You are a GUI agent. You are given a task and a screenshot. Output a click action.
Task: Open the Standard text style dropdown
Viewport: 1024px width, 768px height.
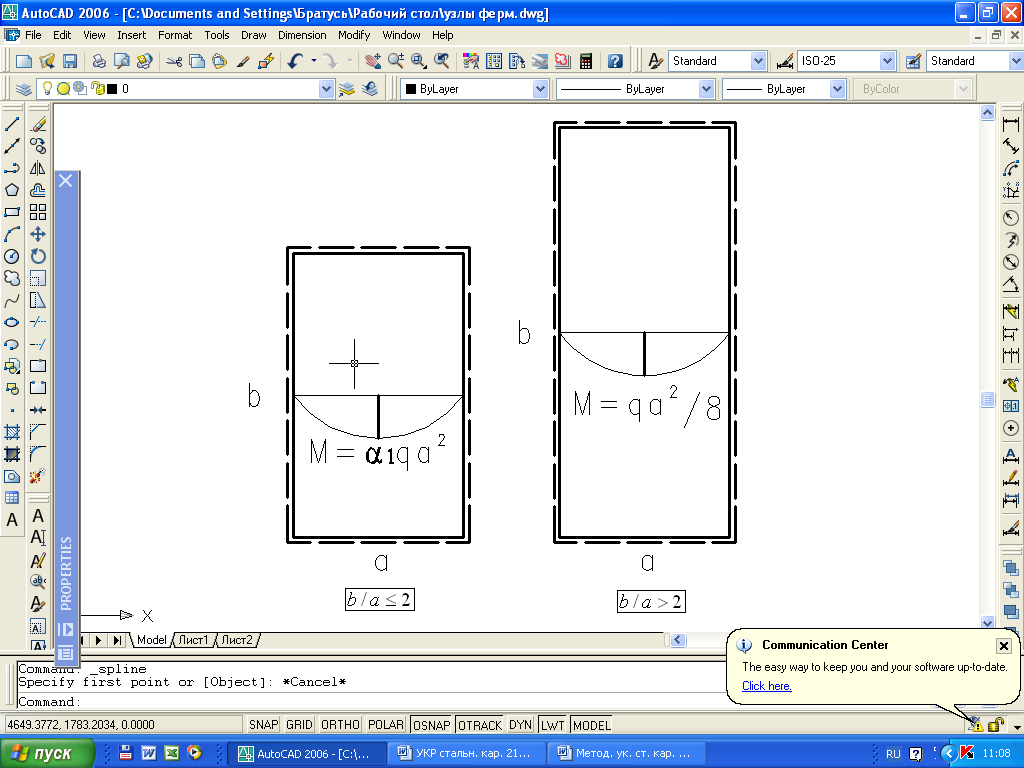(x=758, y=61)
